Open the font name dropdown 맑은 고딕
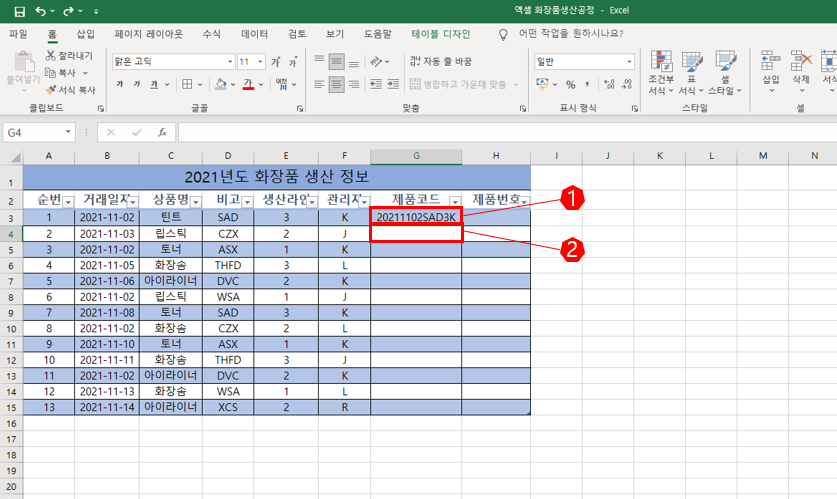This screenshot has height=499, width=837. (x=230, y=62)
